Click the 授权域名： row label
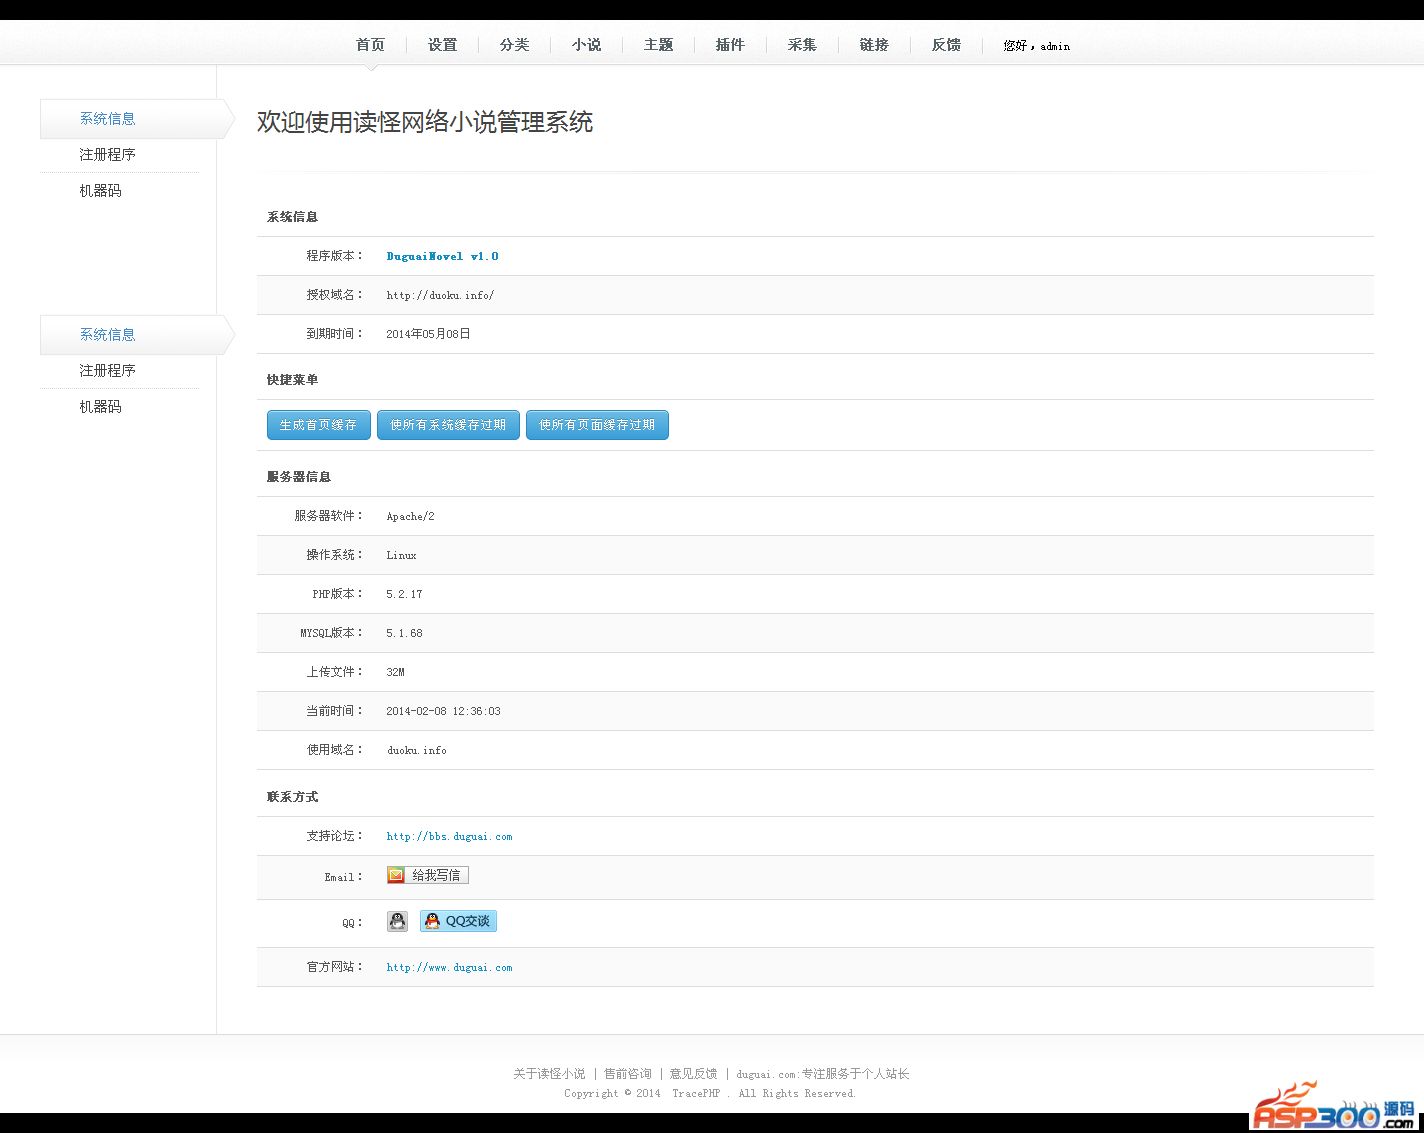This screenshot has height=1133, width=1424. point(335,295)
